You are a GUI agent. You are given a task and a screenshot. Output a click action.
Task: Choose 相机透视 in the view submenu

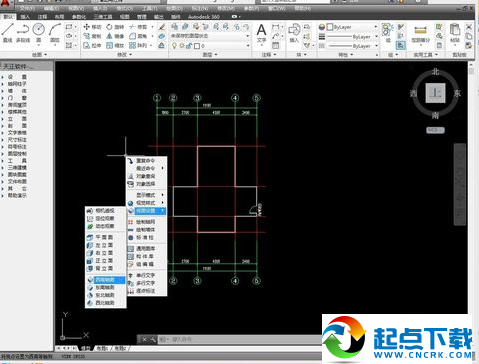pos(106,211)
